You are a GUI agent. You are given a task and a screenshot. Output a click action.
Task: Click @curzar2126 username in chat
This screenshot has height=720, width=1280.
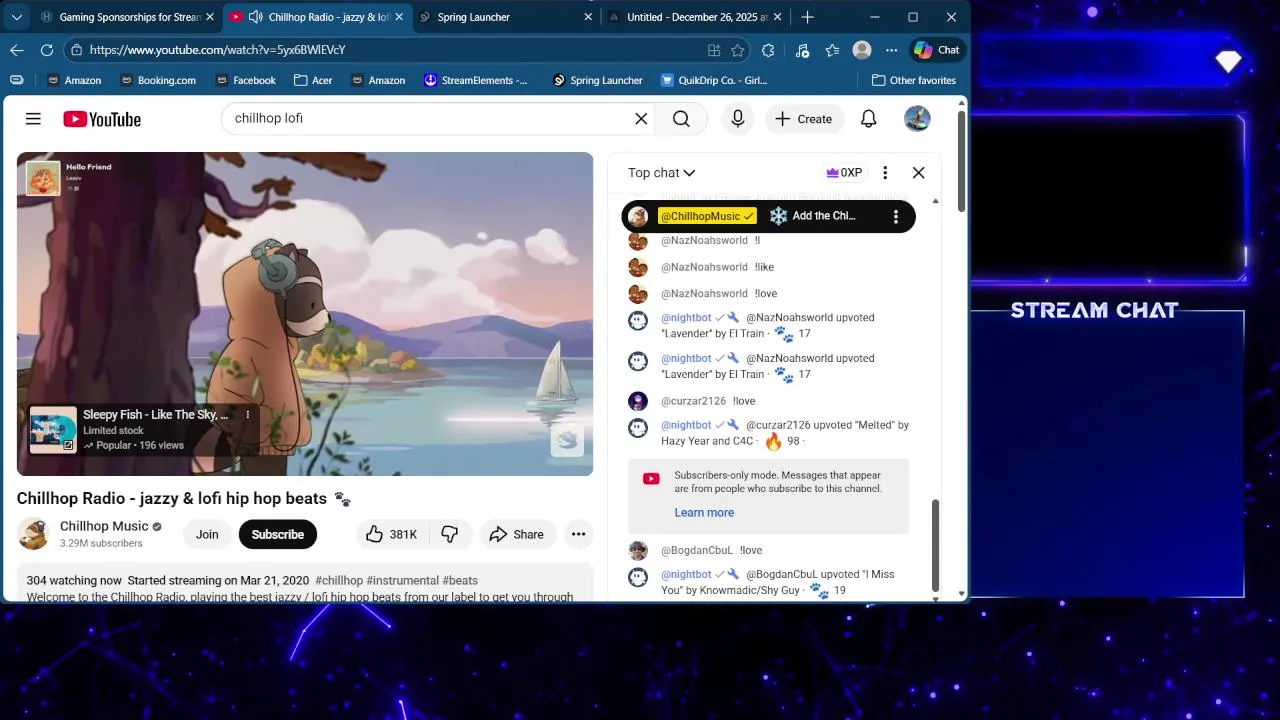(x=693, y=401)
